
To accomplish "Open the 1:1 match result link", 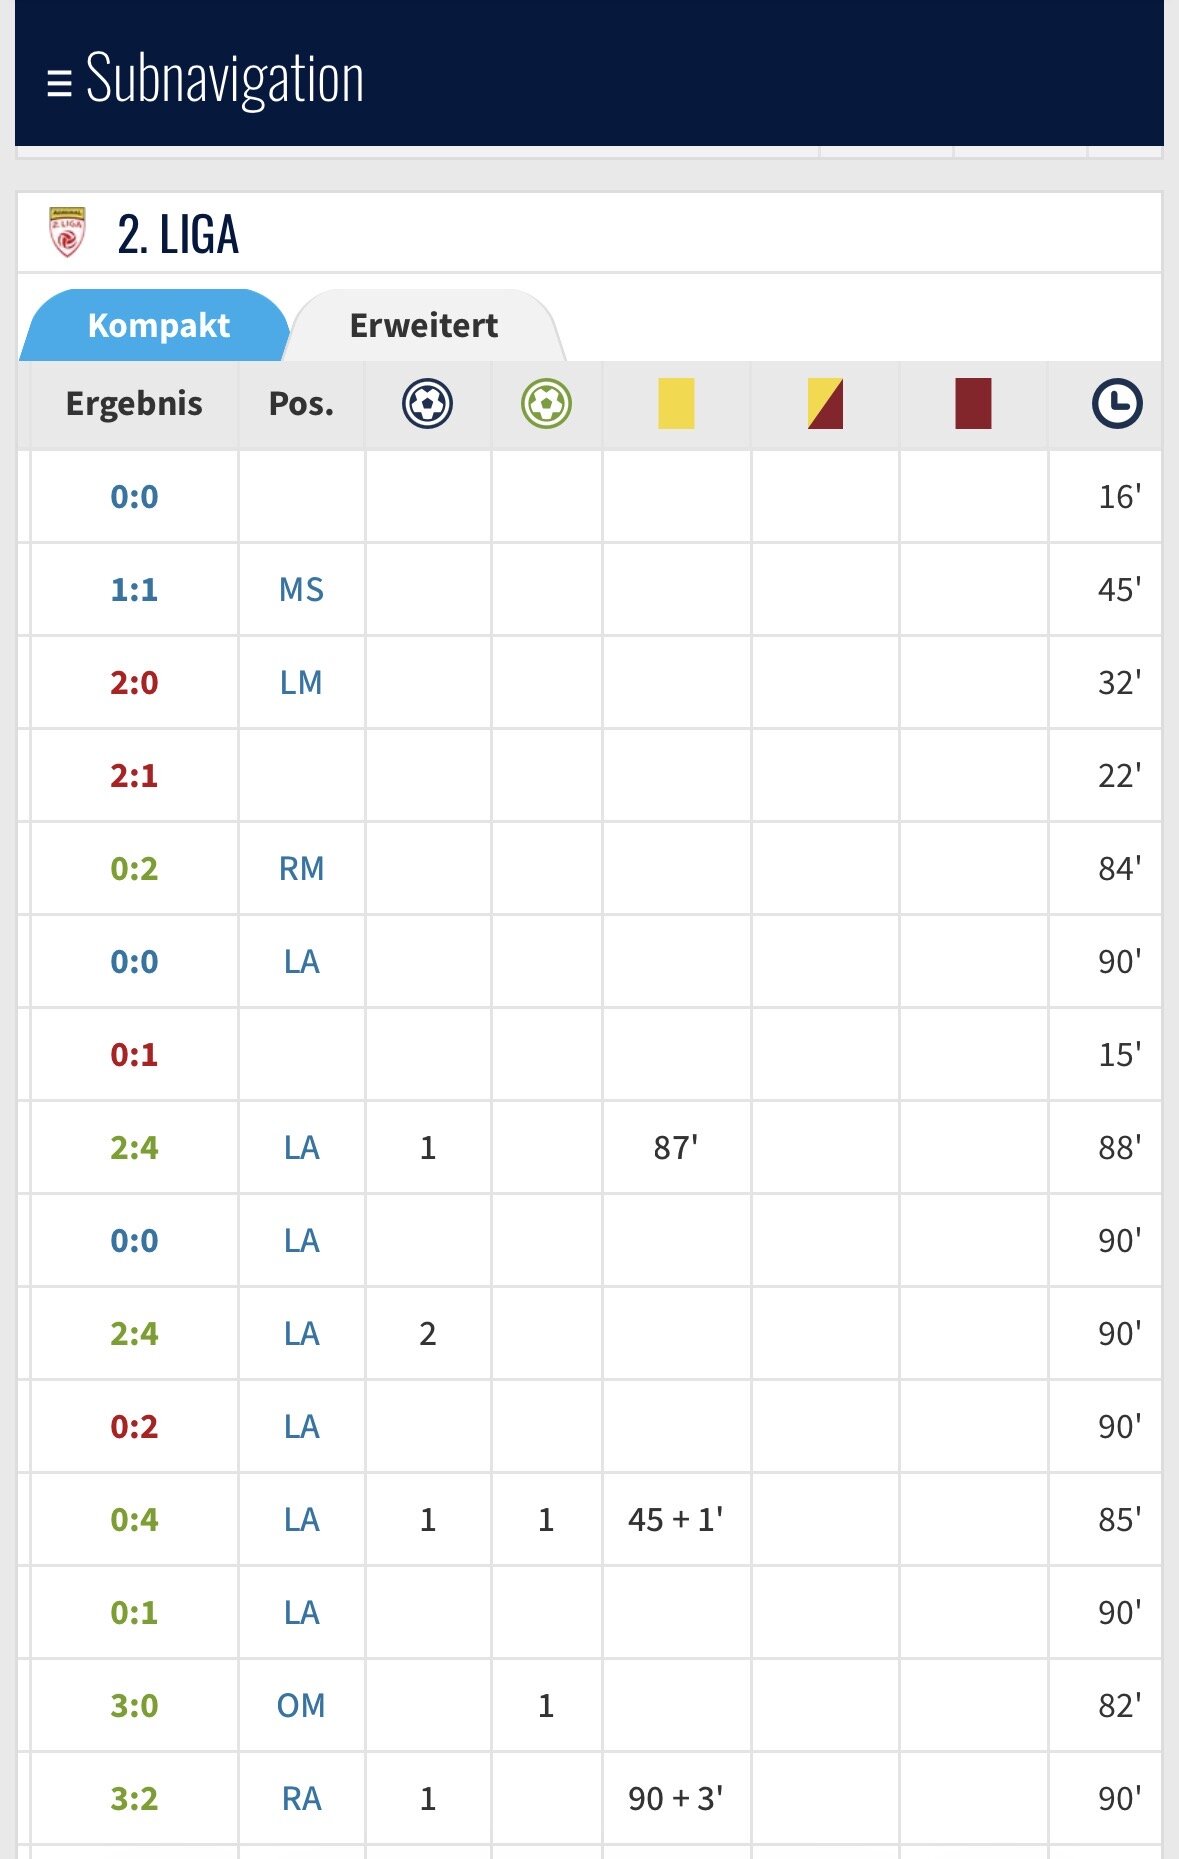I will [134, 589].
